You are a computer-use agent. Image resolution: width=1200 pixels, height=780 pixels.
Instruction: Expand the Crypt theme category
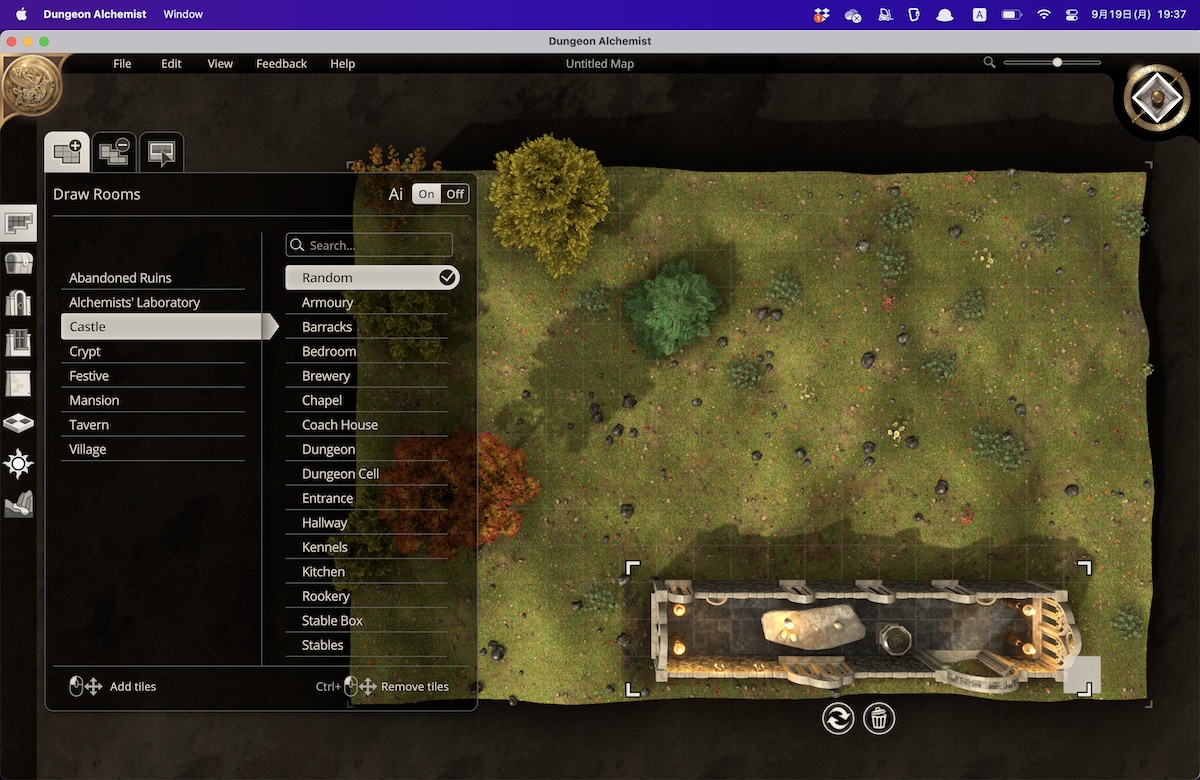coord(152,352)
